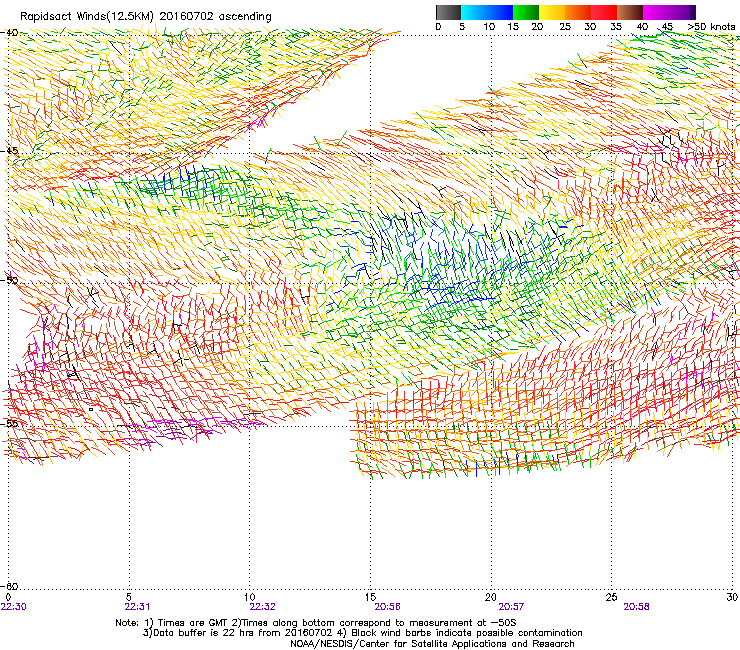Click the '>50 knots' legend label
740x650 pixels.
coord(711,27)
